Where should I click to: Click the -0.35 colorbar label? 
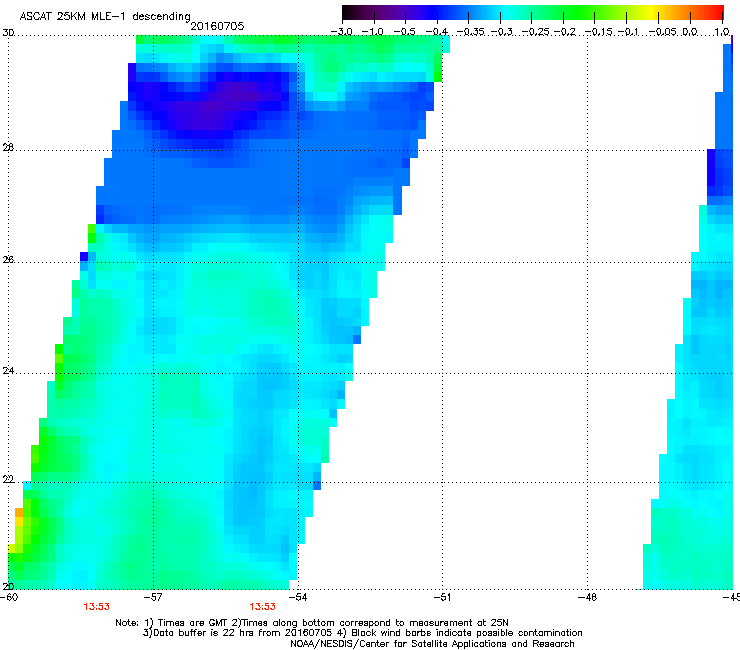point(471,32)
